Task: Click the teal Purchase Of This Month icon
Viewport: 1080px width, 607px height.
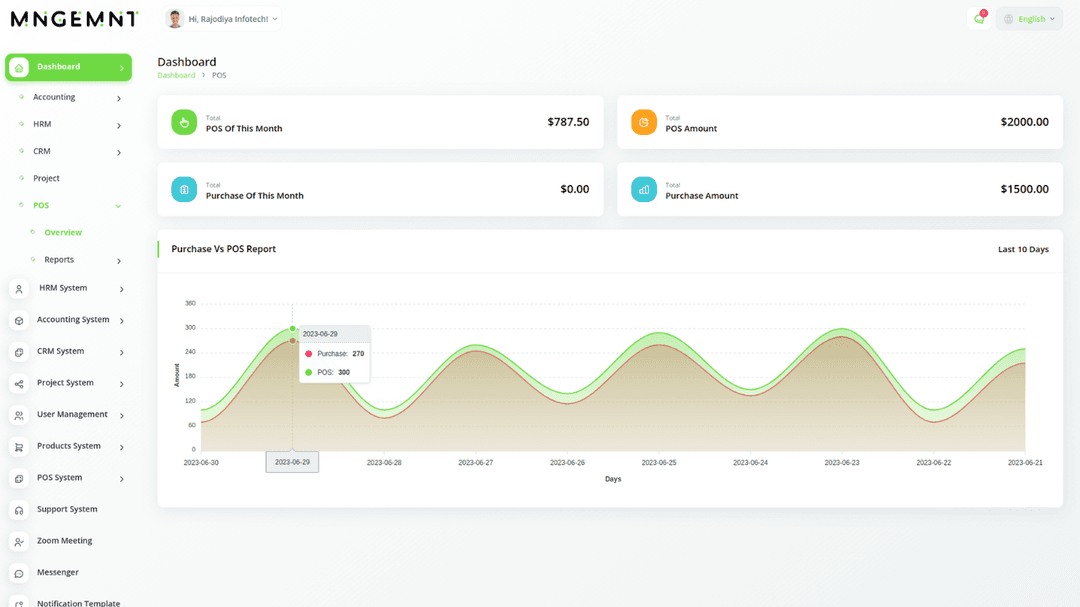Action: (x=184, y=189)
